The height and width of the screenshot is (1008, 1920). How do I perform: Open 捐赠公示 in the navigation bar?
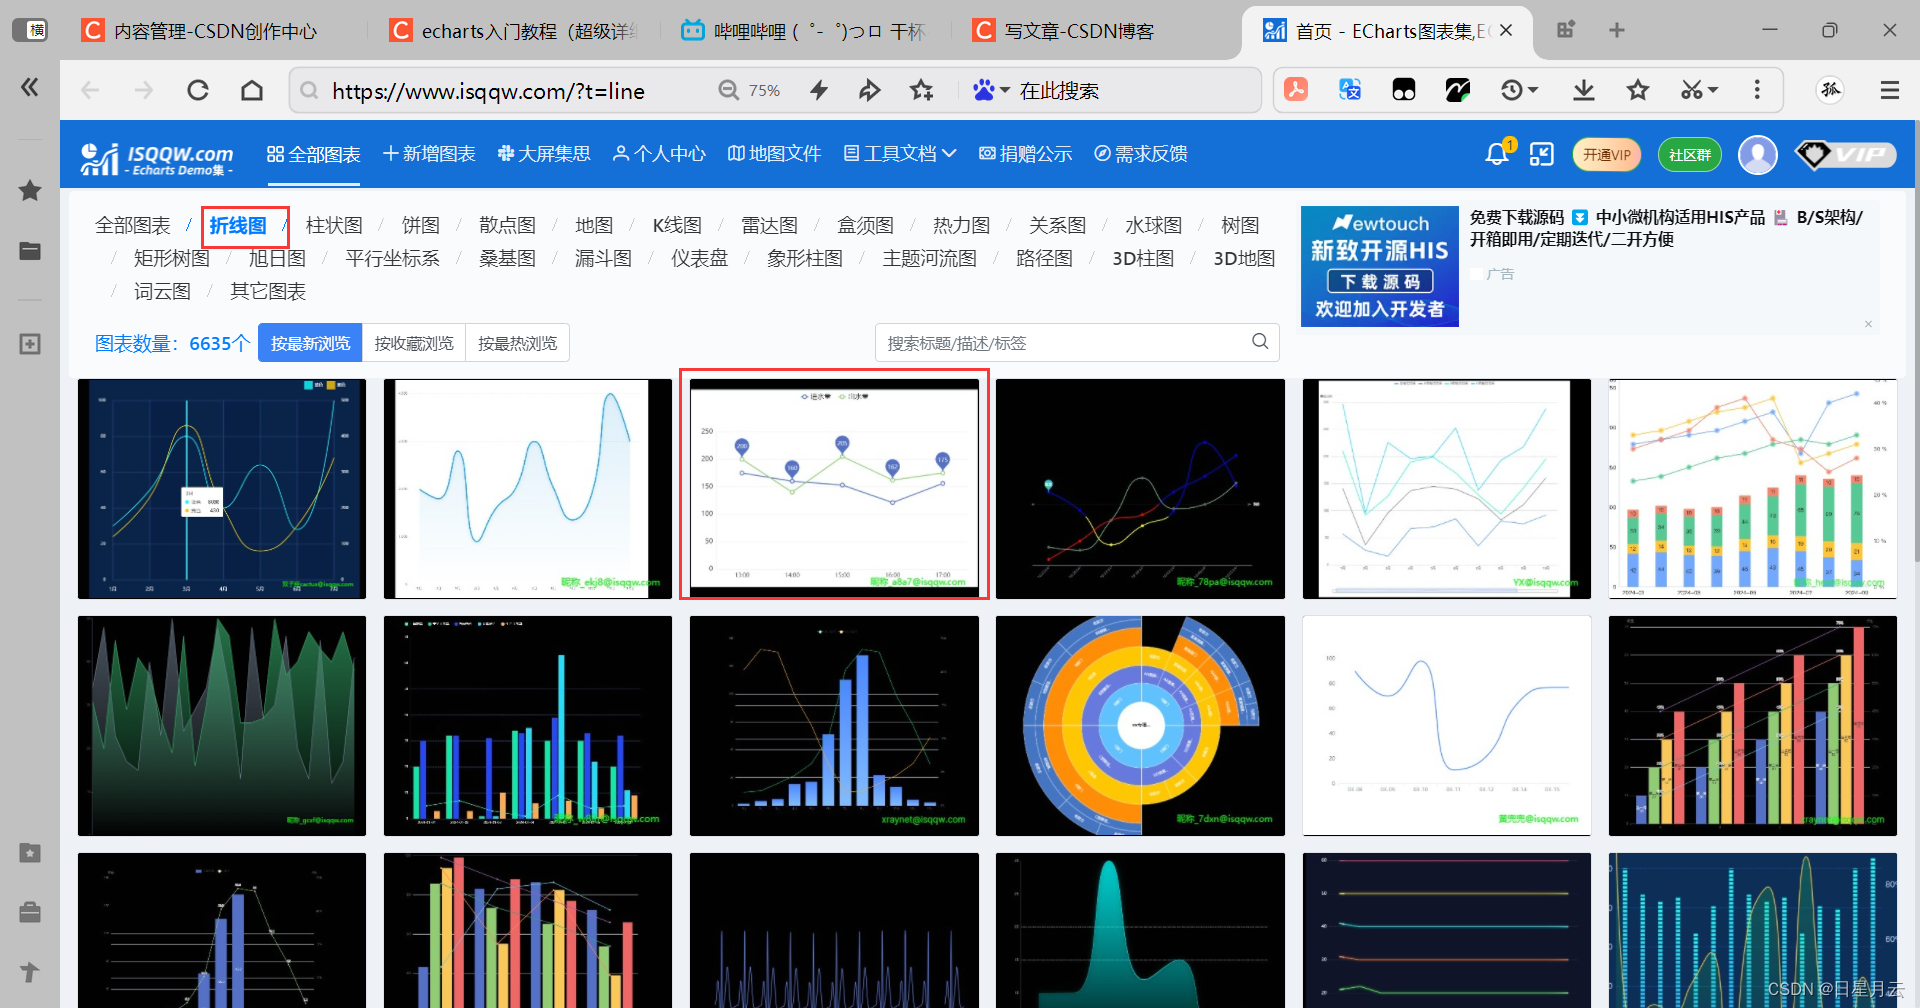click(1025, 154)
